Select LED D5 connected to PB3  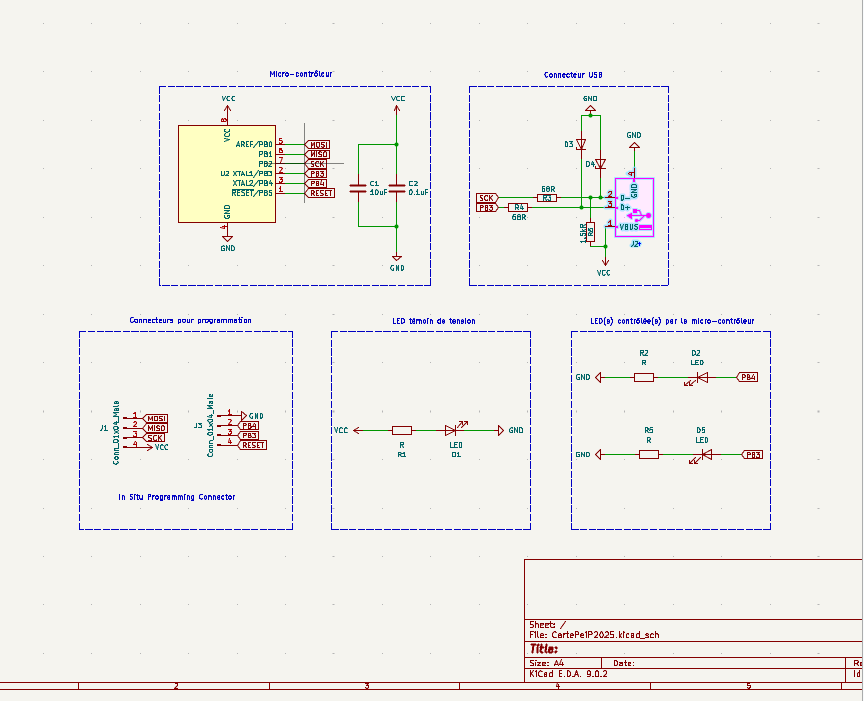click(x=706, y=454)
